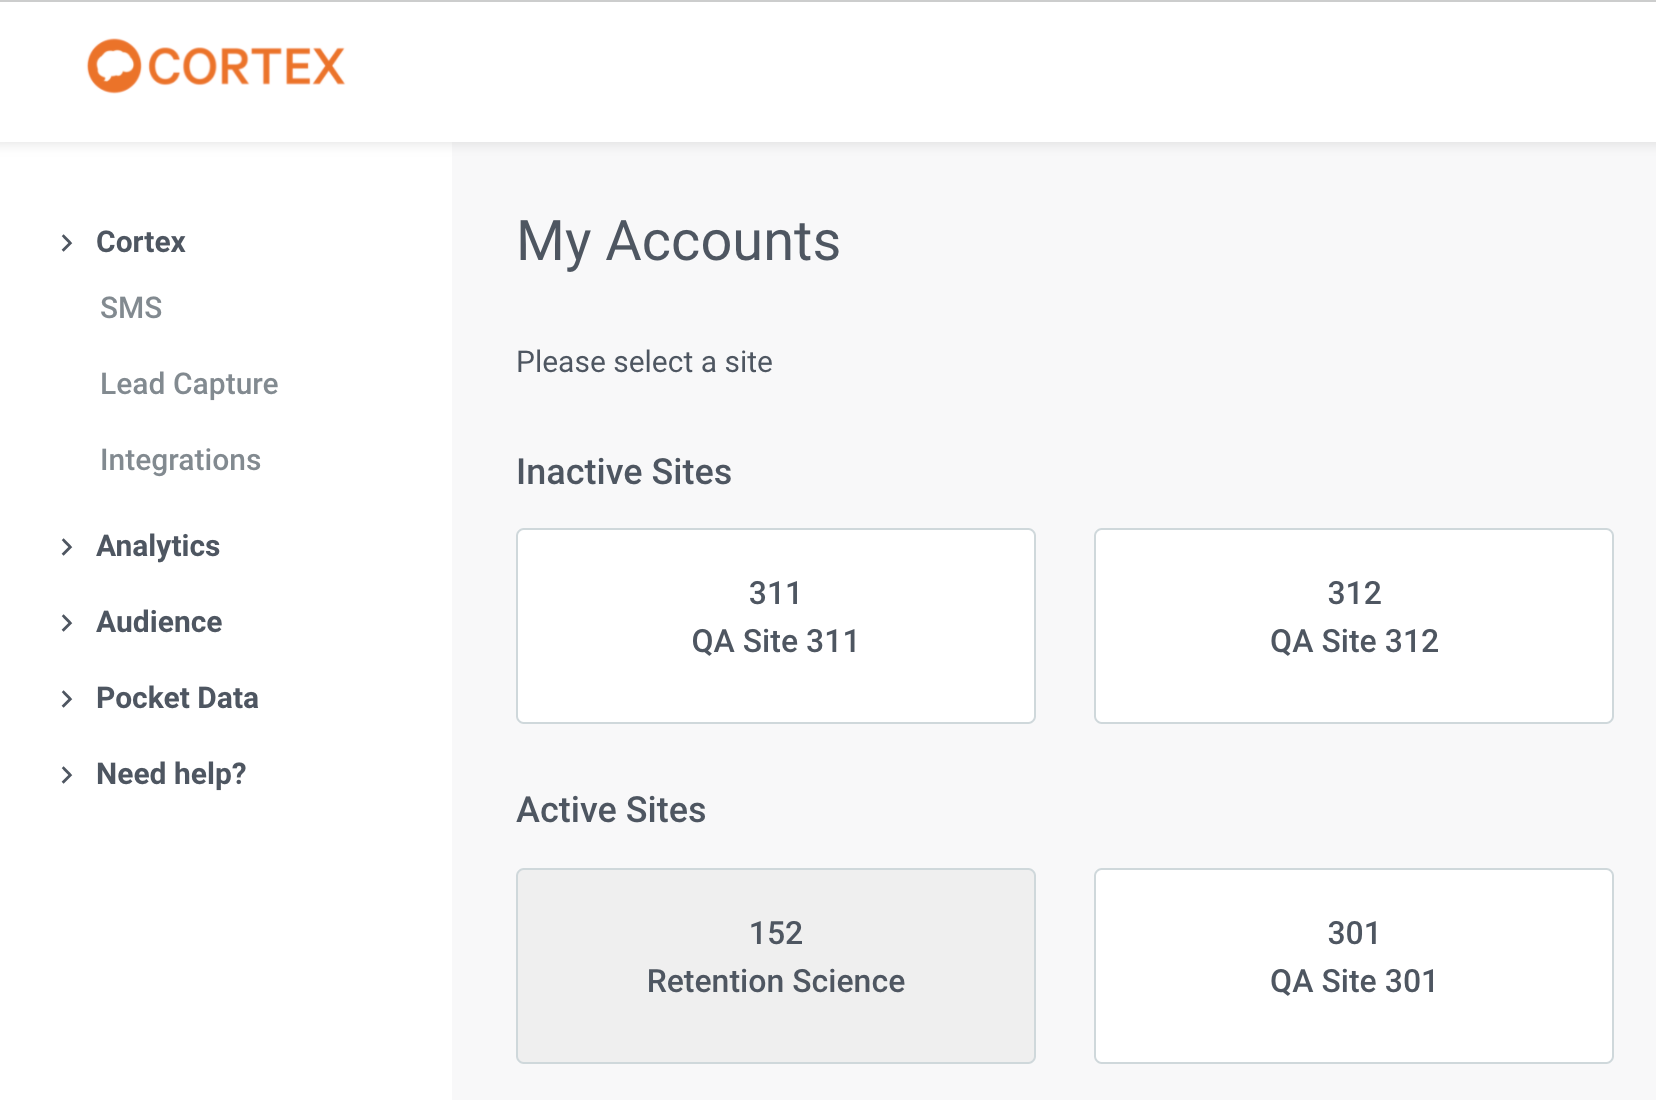Expand the Analytics chevron arrow
Image resolution: width=1656 pixels, height=1100 pixels.
click(66, 547)
